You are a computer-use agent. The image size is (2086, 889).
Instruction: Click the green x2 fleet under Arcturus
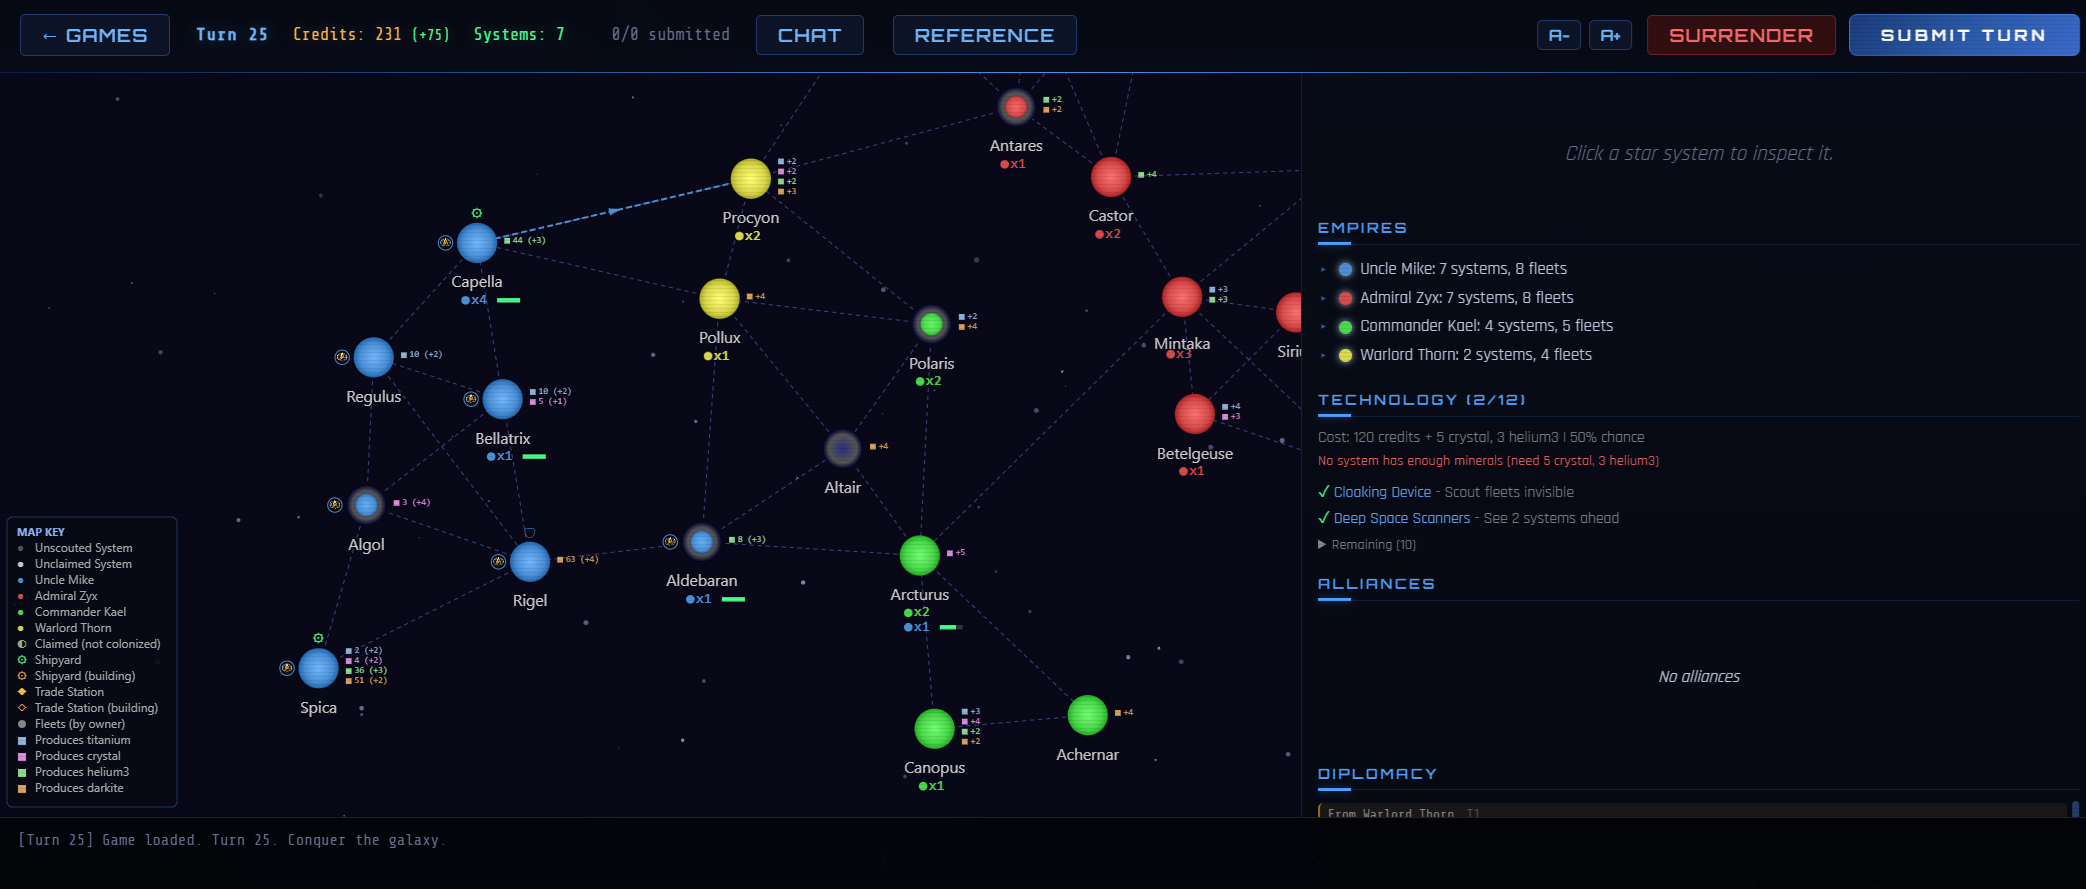[x=917, y=612]
